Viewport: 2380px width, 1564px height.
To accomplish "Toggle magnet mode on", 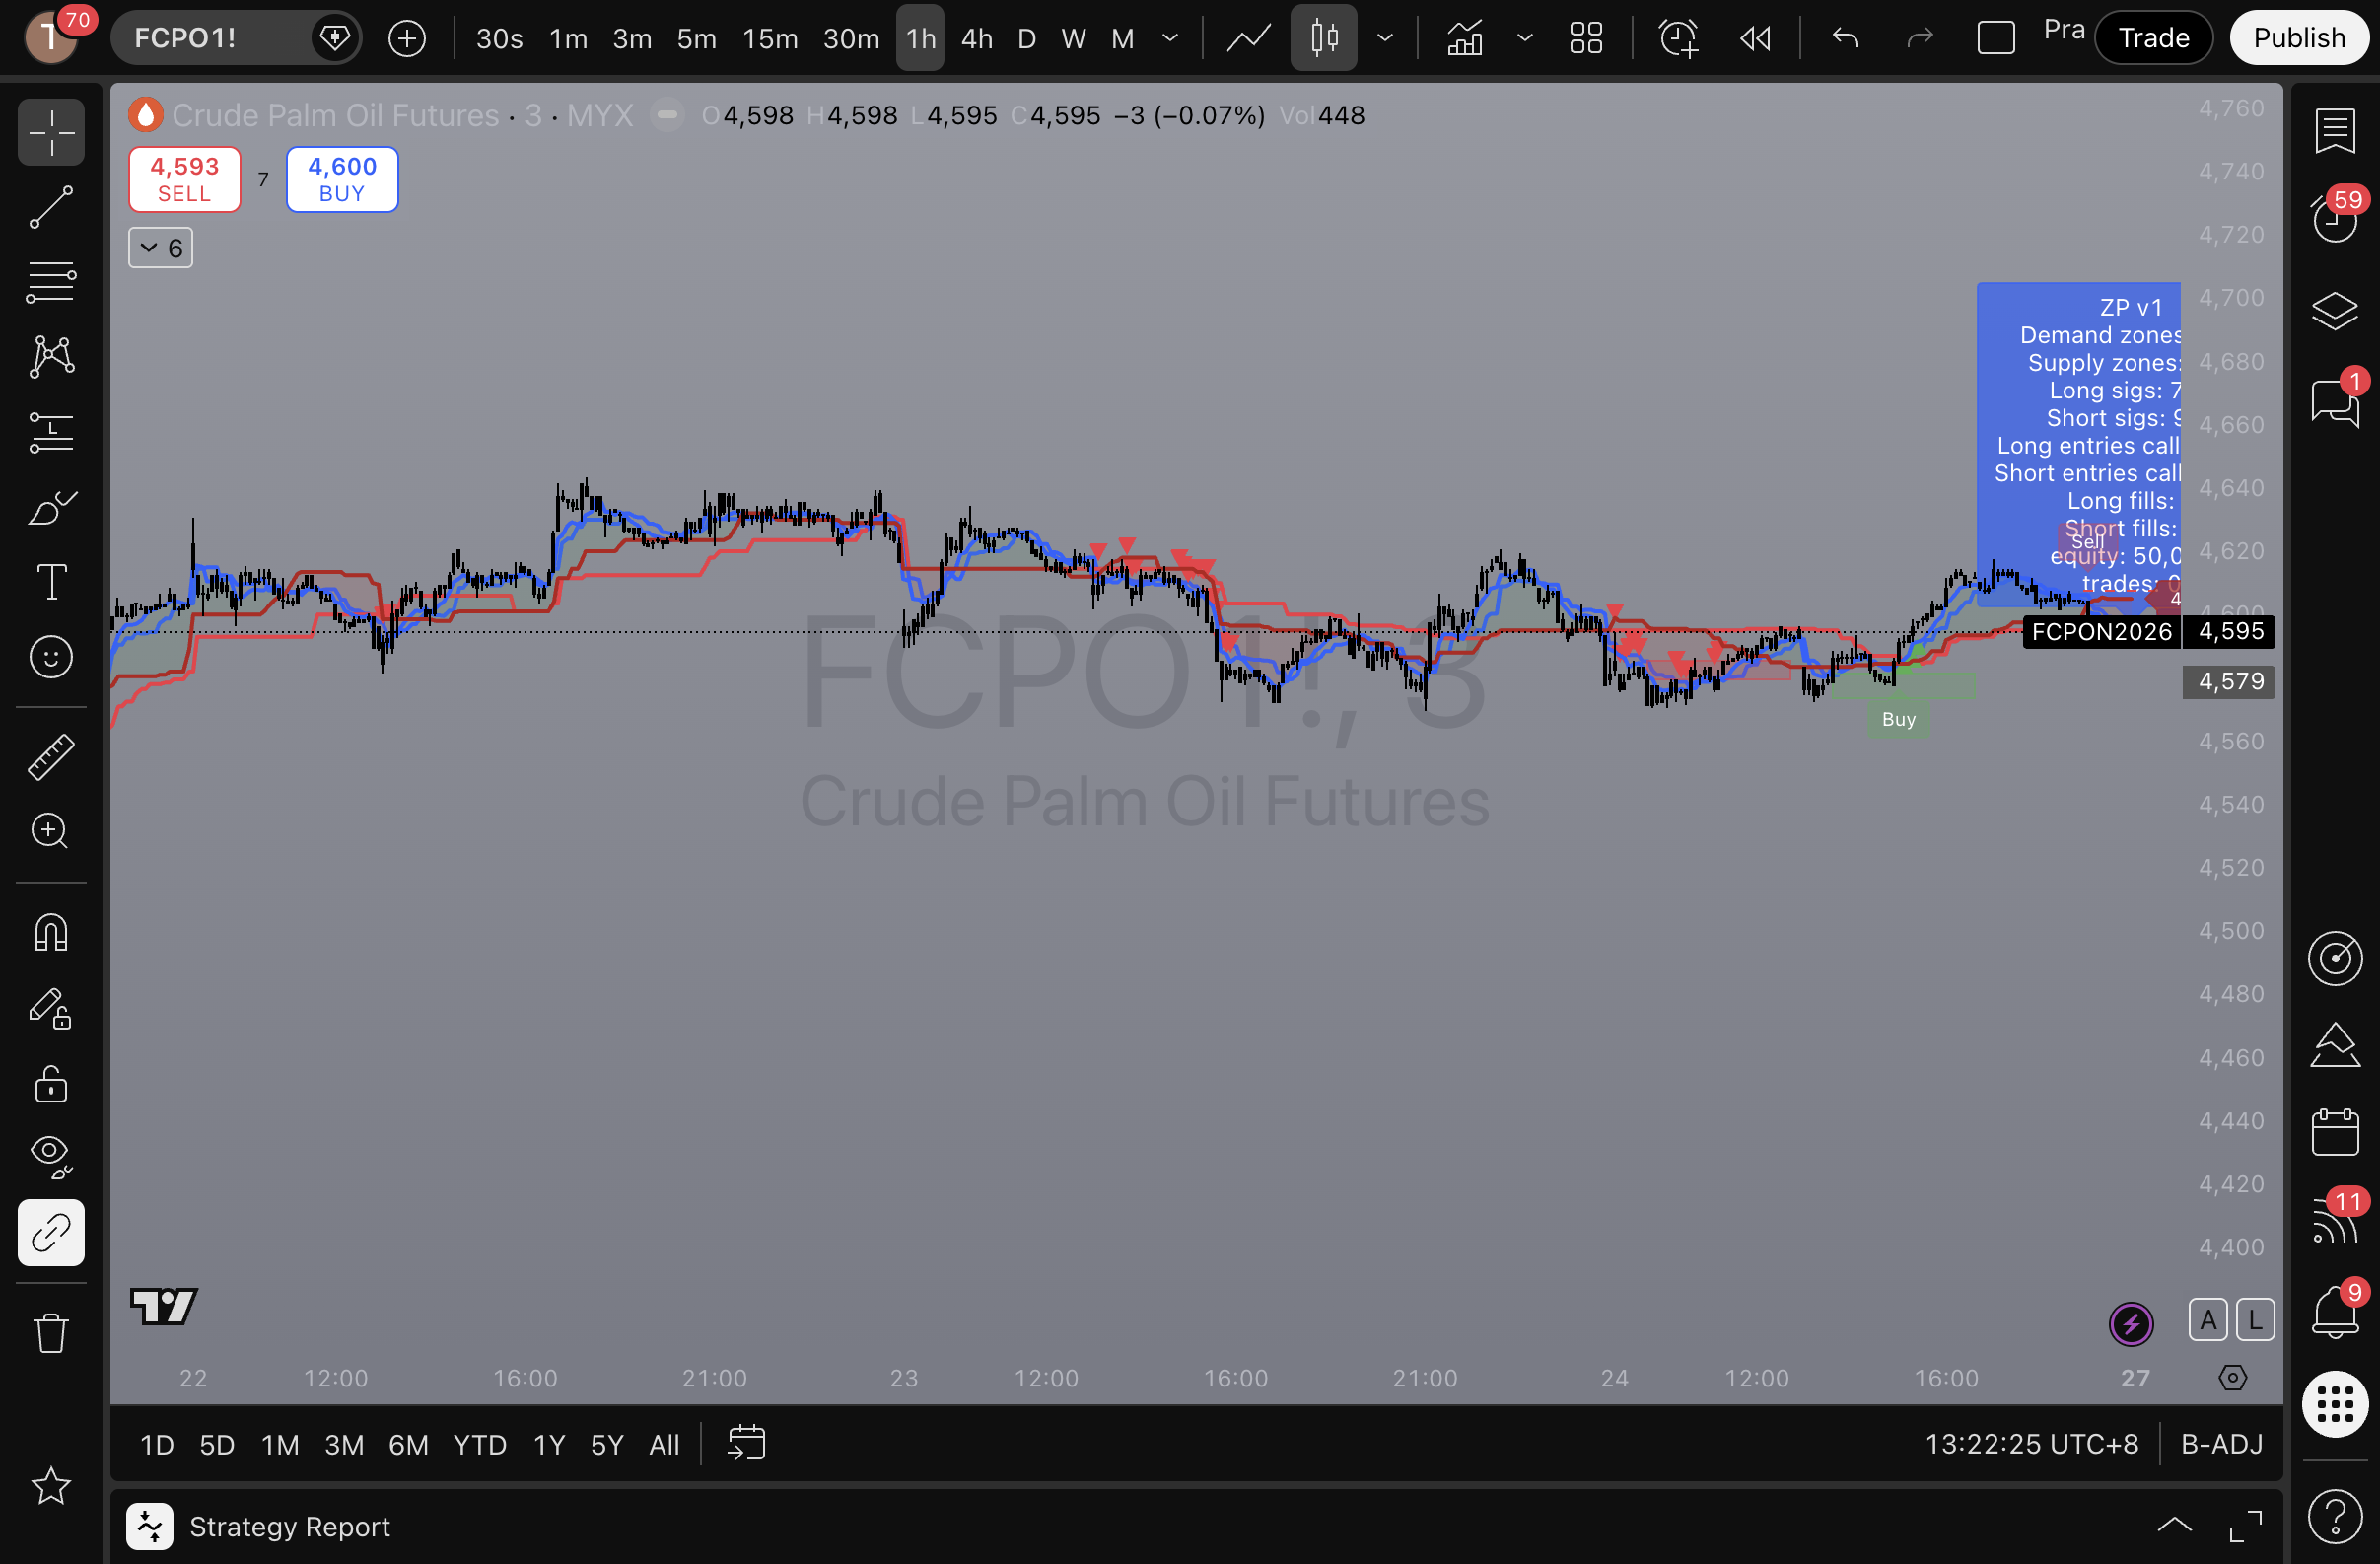I will [50, 932].
